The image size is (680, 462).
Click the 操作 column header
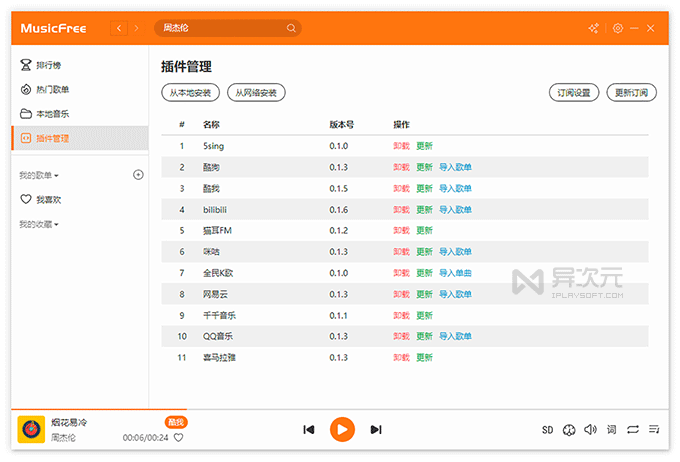[x=401, y=125]
